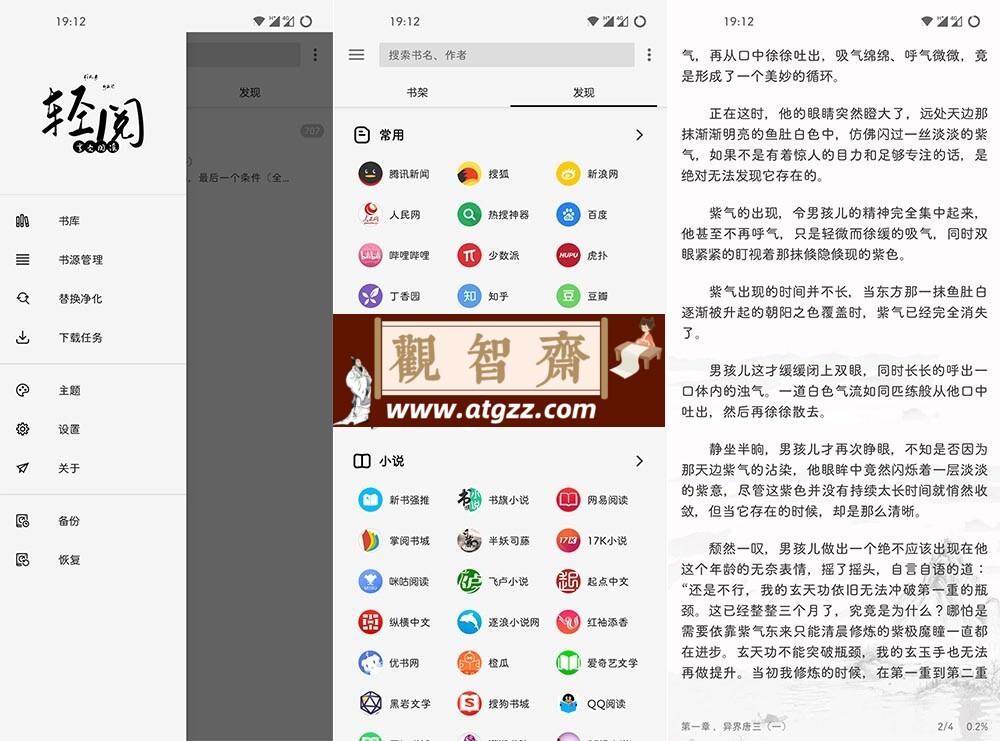
Task: Open the 书旗小说 icon
Action: coord(469,500)
